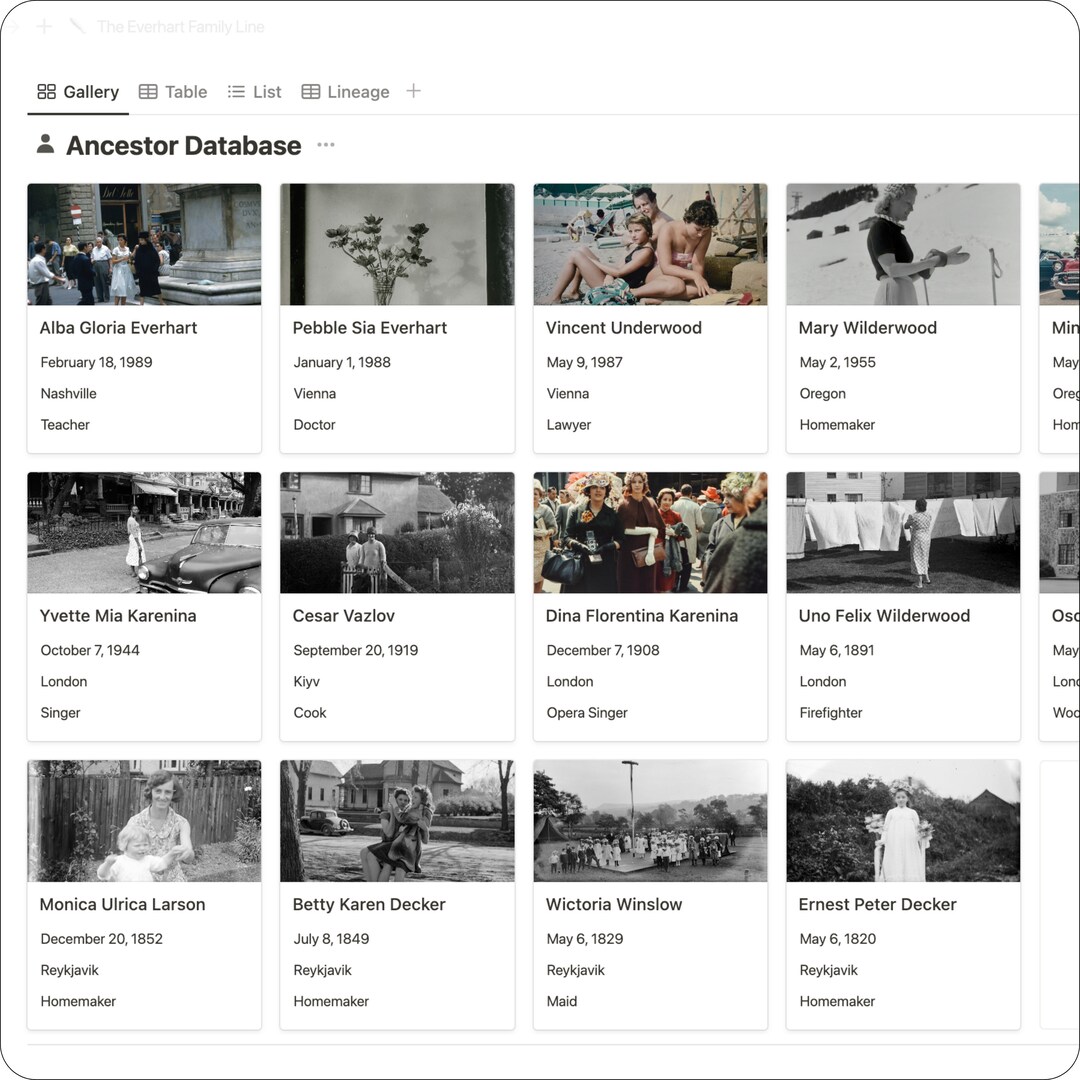Click the pencil icon in the top bar
Screen dimensions: 1080x1080
tap(77, 26)
